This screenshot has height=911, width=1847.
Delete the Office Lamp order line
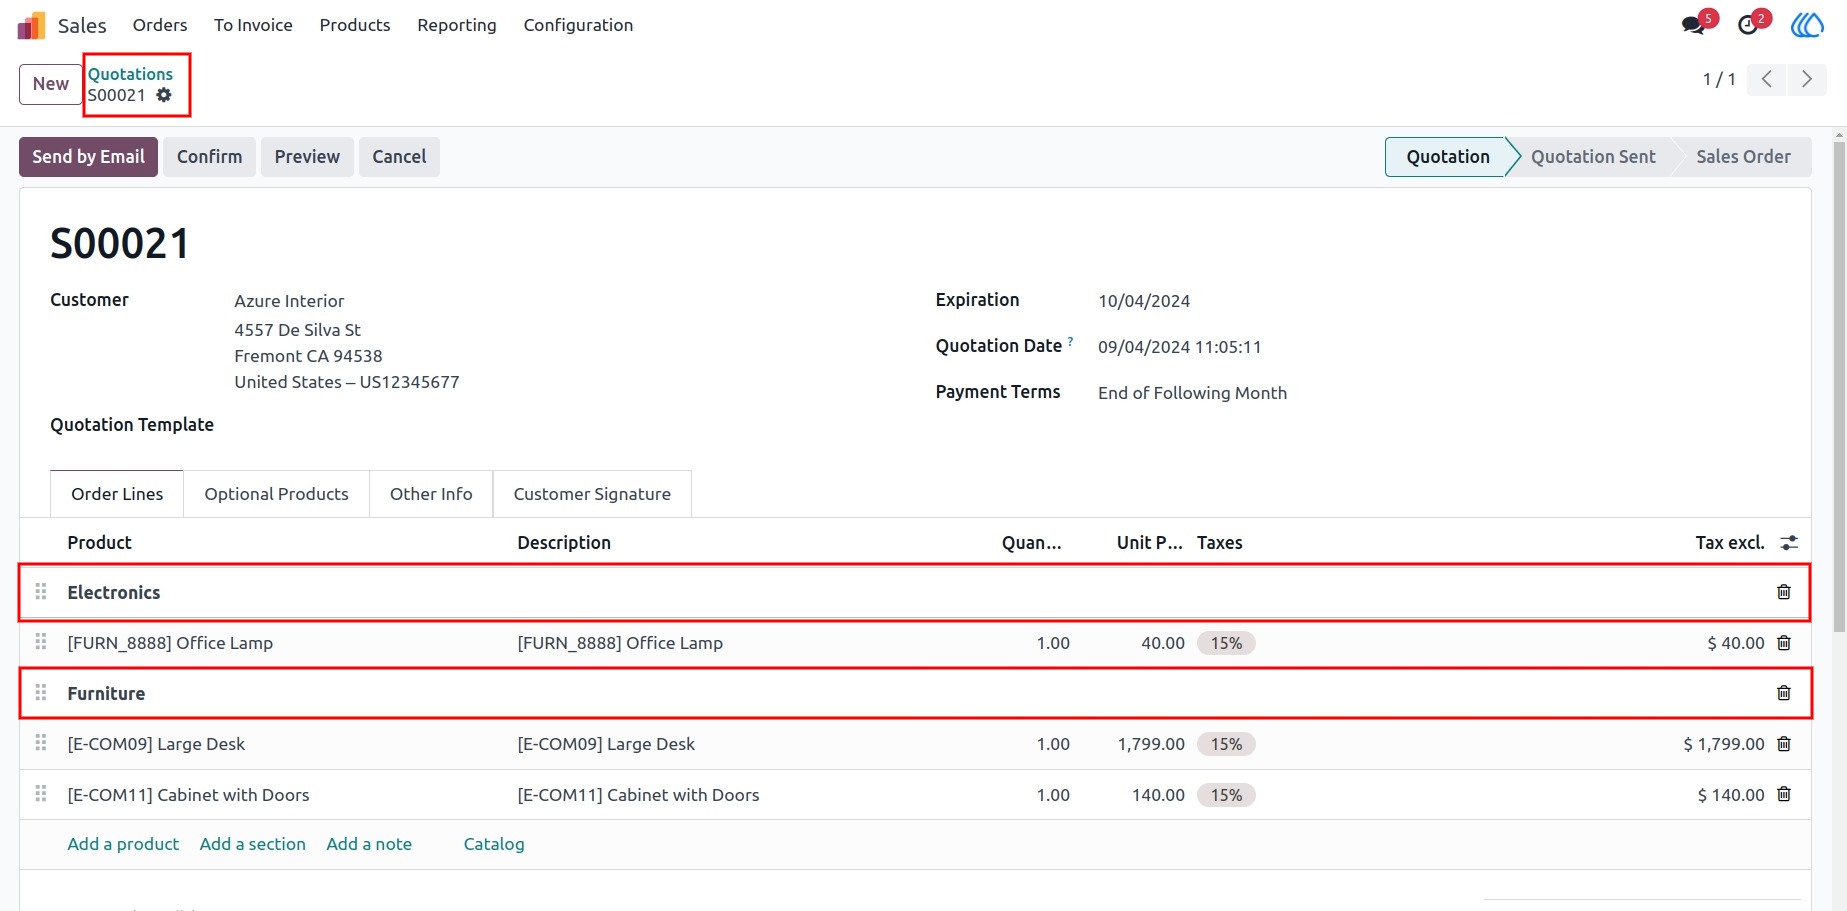click(1783, 643)
